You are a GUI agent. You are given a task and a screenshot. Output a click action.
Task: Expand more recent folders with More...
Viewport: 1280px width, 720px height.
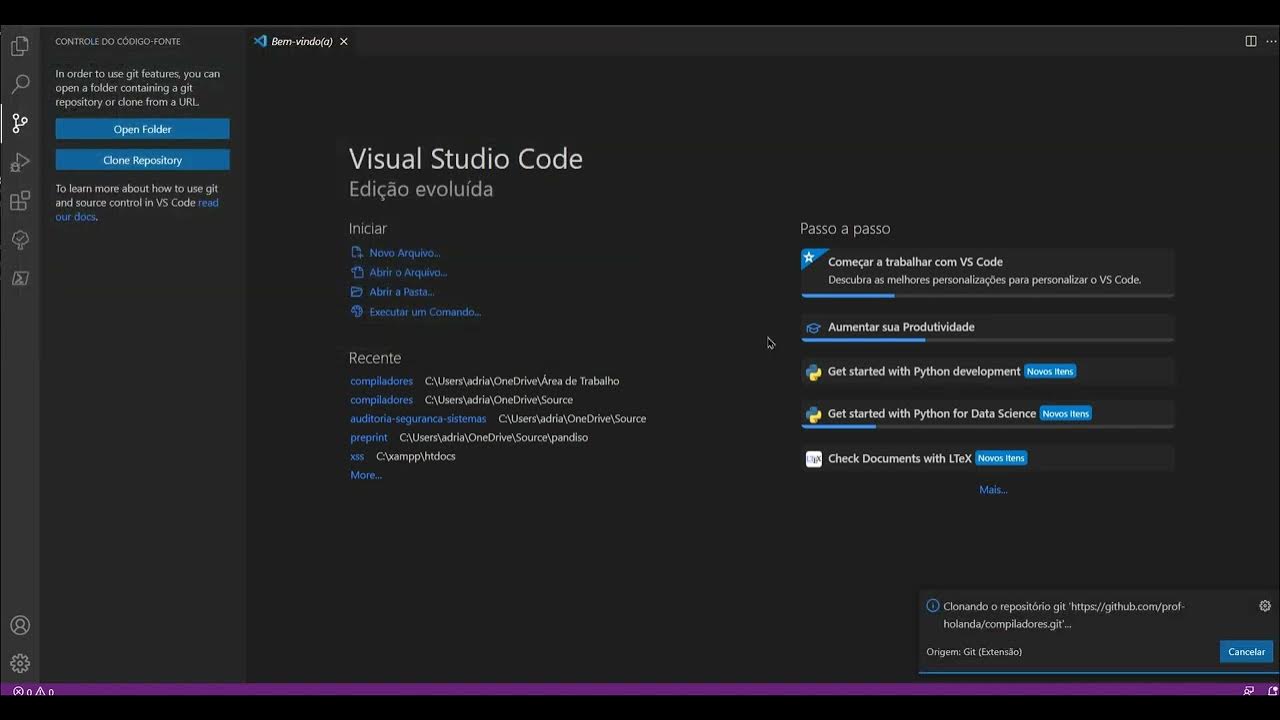tap(366, 475)
